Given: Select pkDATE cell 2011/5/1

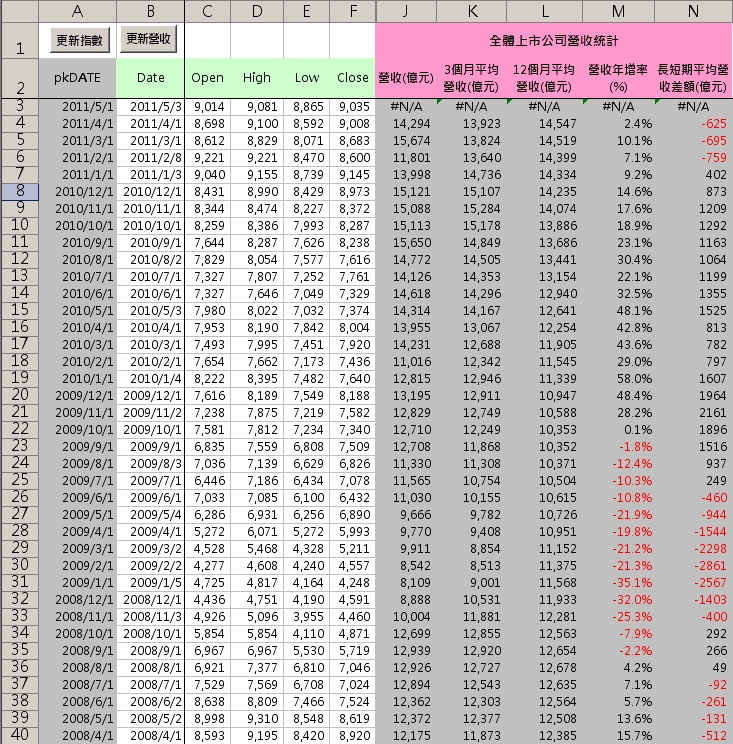Looking at the screenshot, I should click(77, 107).
